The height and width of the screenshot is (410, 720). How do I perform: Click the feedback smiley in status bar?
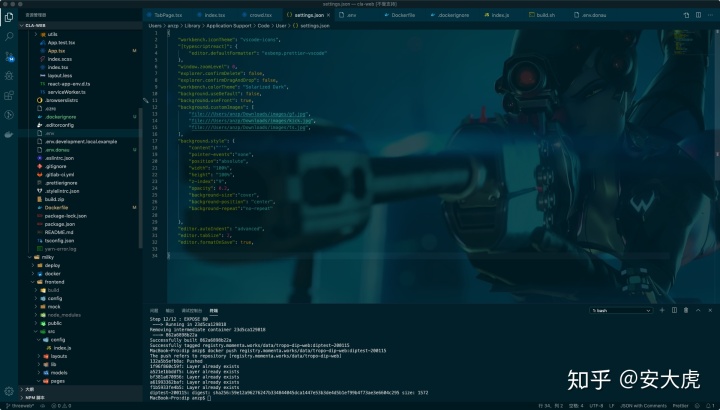tap(697, 406)
